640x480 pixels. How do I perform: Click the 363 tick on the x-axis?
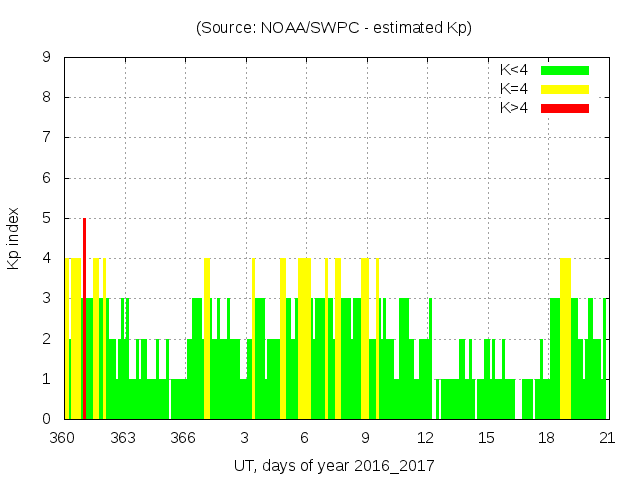click(x=123, y=437)
